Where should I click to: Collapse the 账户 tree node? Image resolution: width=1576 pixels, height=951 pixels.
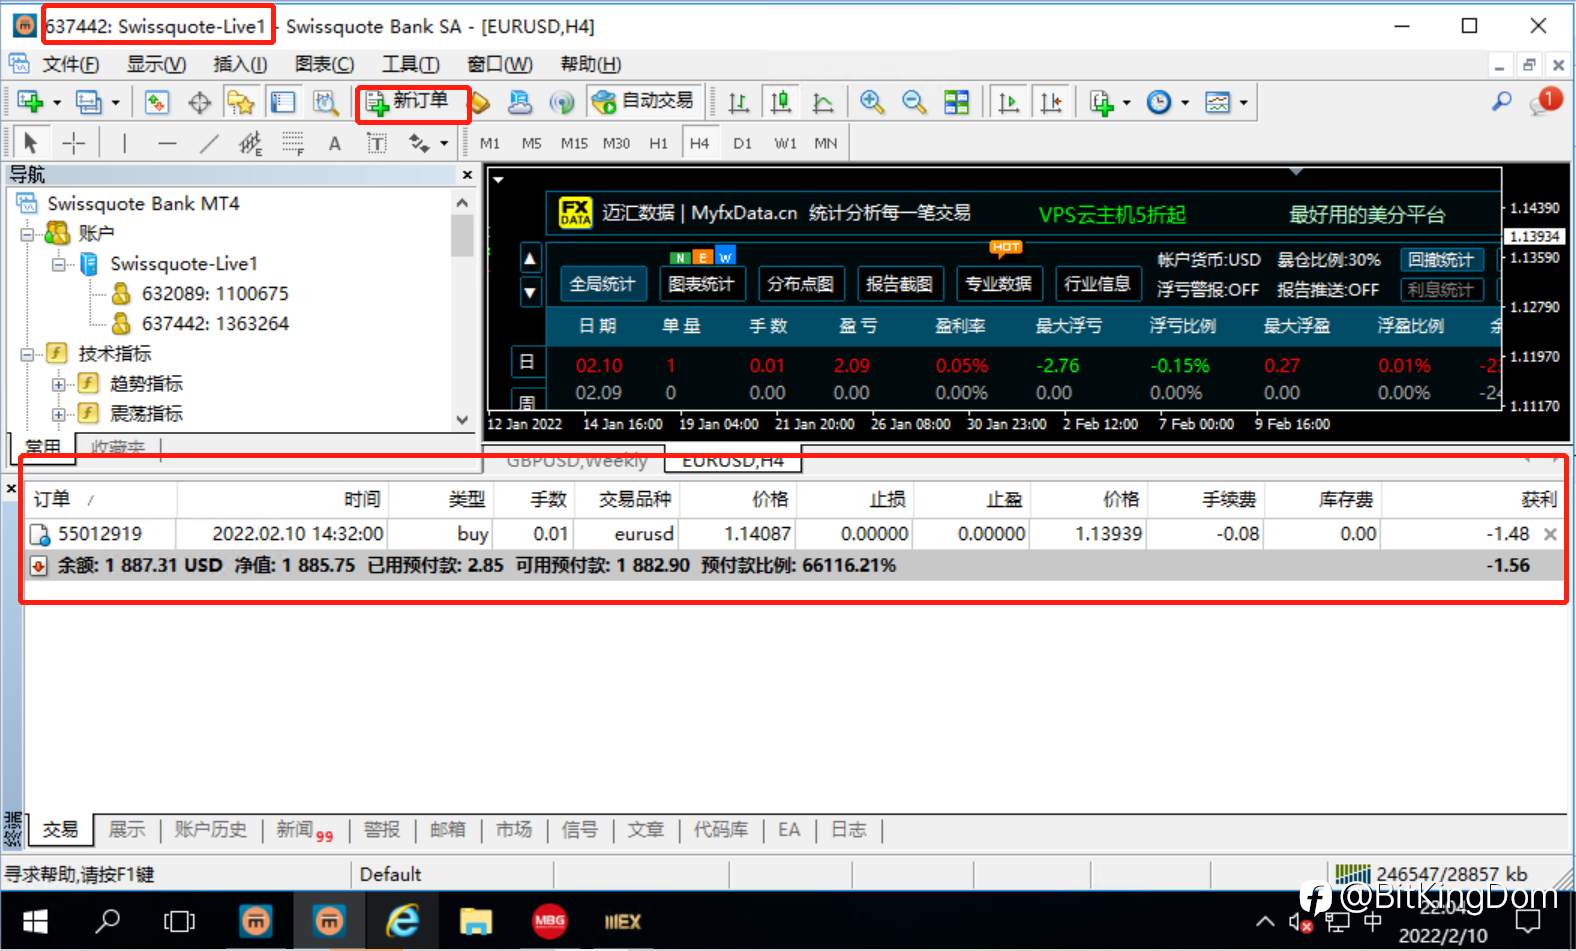pyautogui.click(x=27, y=234)
